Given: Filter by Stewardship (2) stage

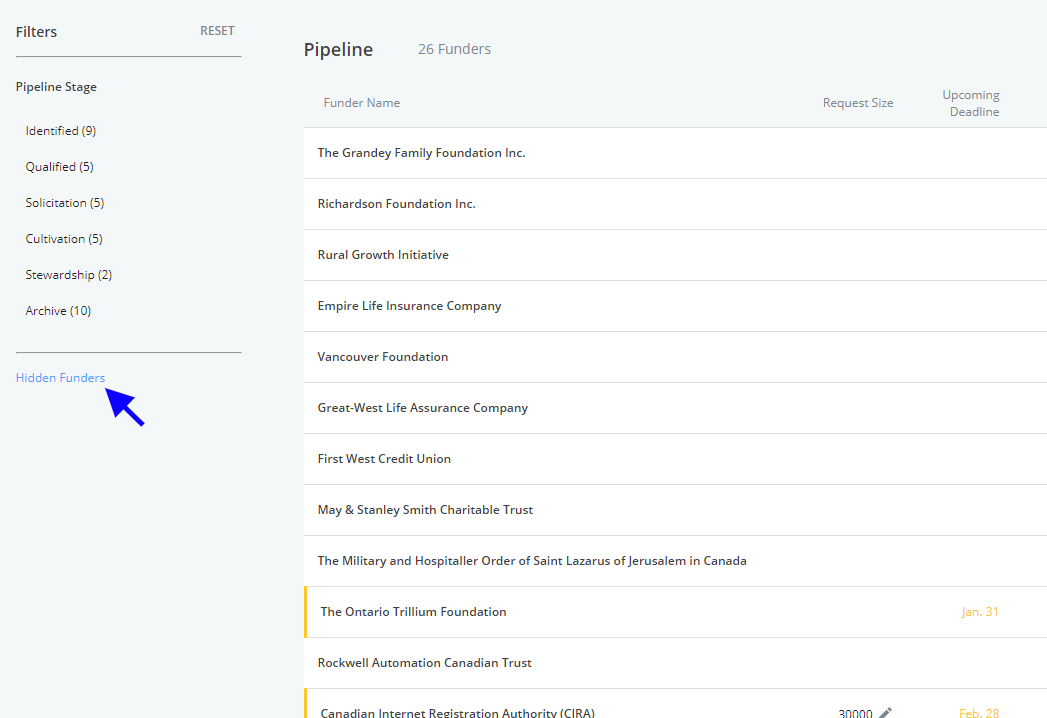Looking at the screenshot, I should click(x=69, y=275).
